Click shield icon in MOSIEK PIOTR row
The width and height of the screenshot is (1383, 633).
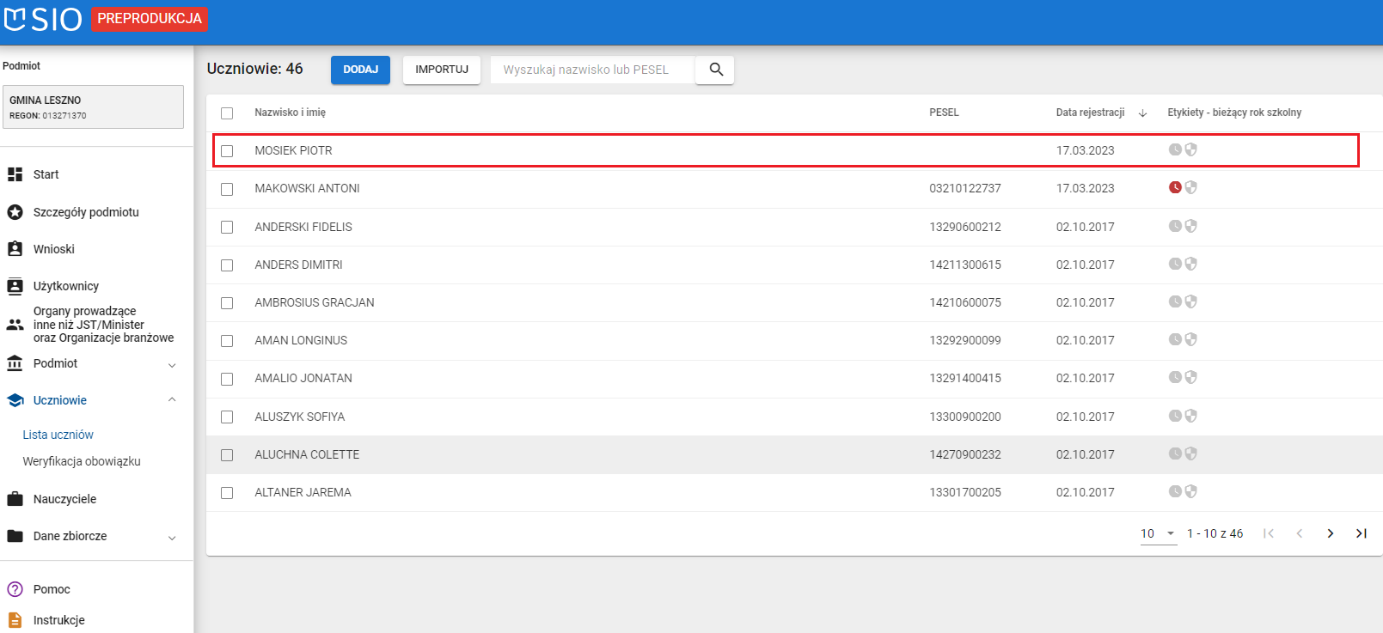click(1191, 150)
